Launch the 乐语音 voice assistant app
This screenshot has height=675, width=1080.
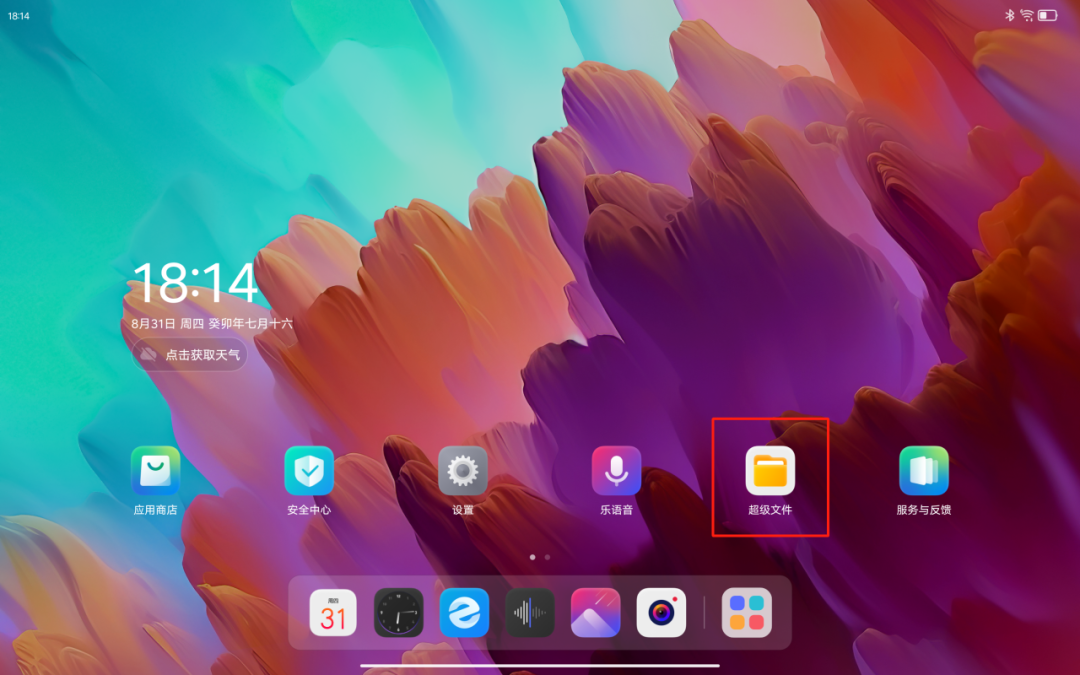616,471
